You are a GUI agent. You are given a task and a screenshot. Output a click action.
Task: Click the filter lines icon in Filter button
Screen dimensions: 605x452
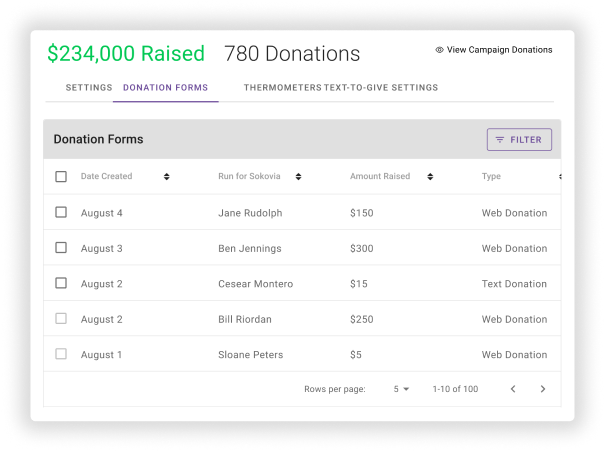pyautogui.click(x=500, y=140)
